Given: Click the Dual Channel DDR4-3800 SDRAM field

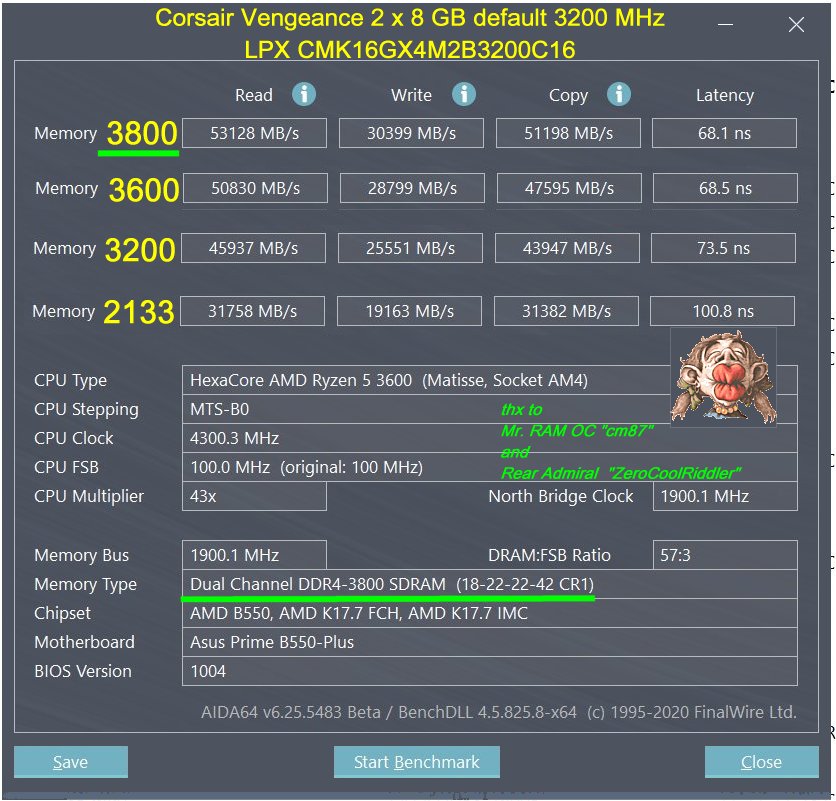Looking at the screenshot, I should 490,584.
